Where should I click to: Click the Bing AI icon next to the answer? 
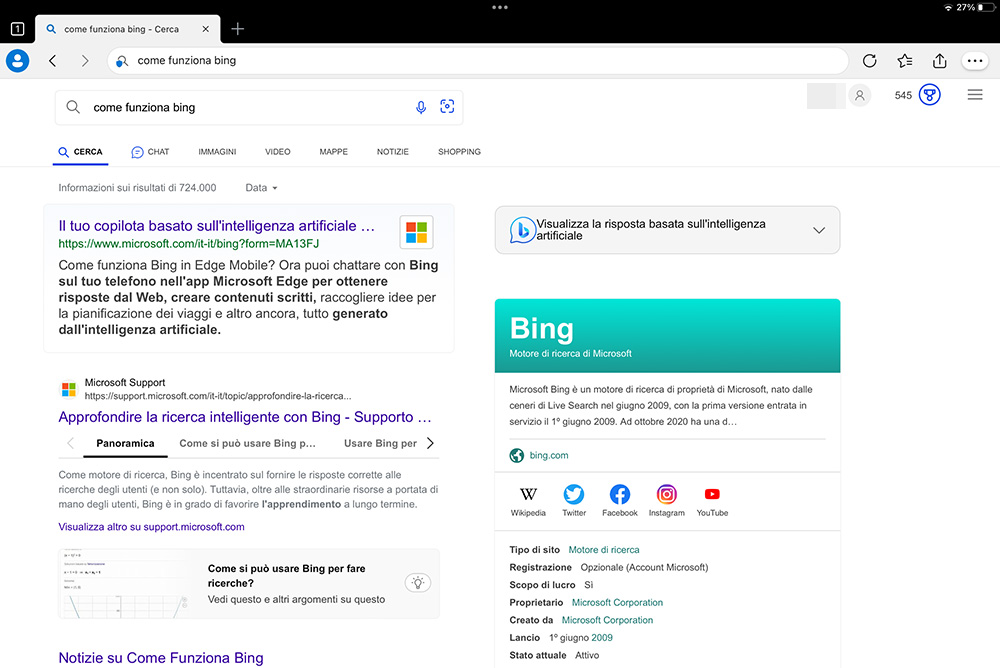coord(523,229)
